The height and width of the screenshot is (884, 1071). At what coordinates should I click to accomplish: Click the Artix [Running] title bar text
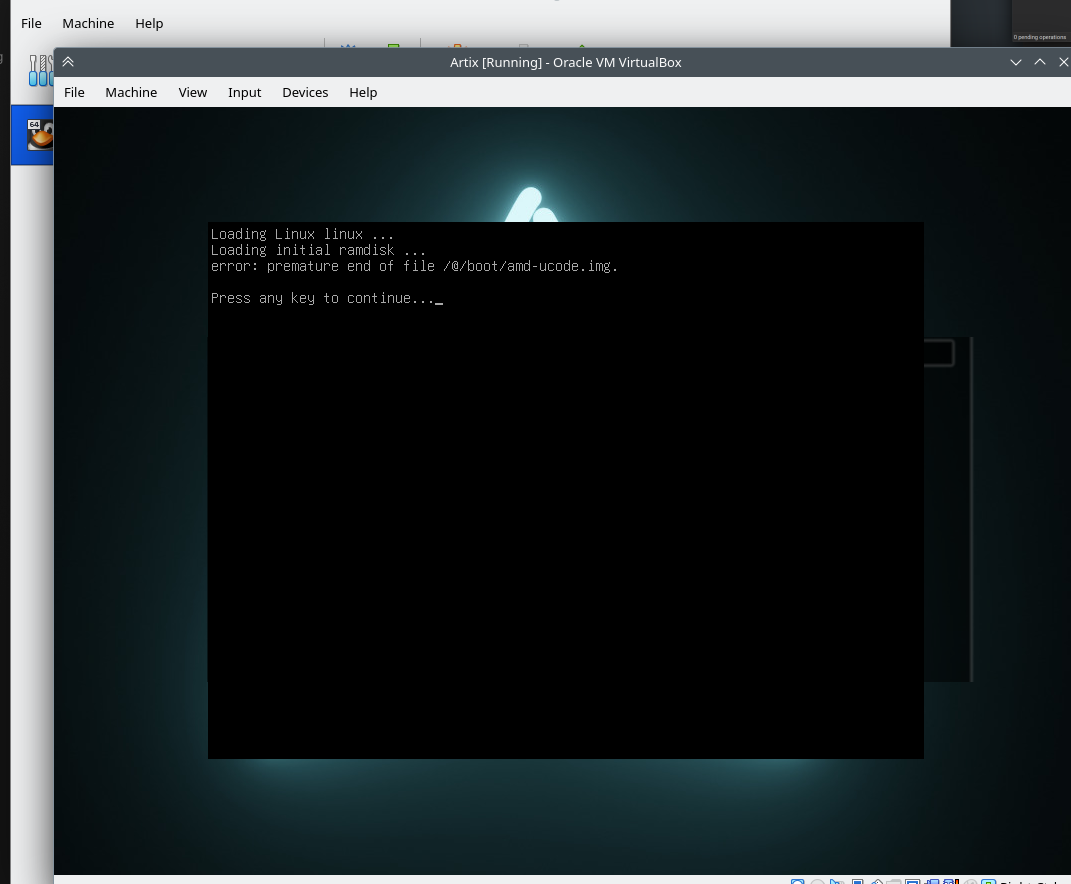[x=566, y=62]
